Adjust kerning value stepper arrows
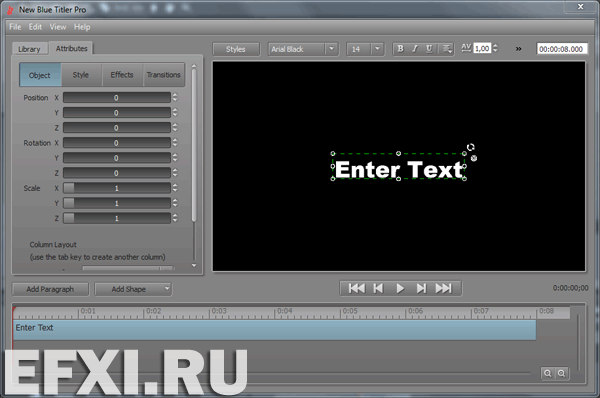Image resolution: width=600 pixels, height=398 pixels. point(496,48)
